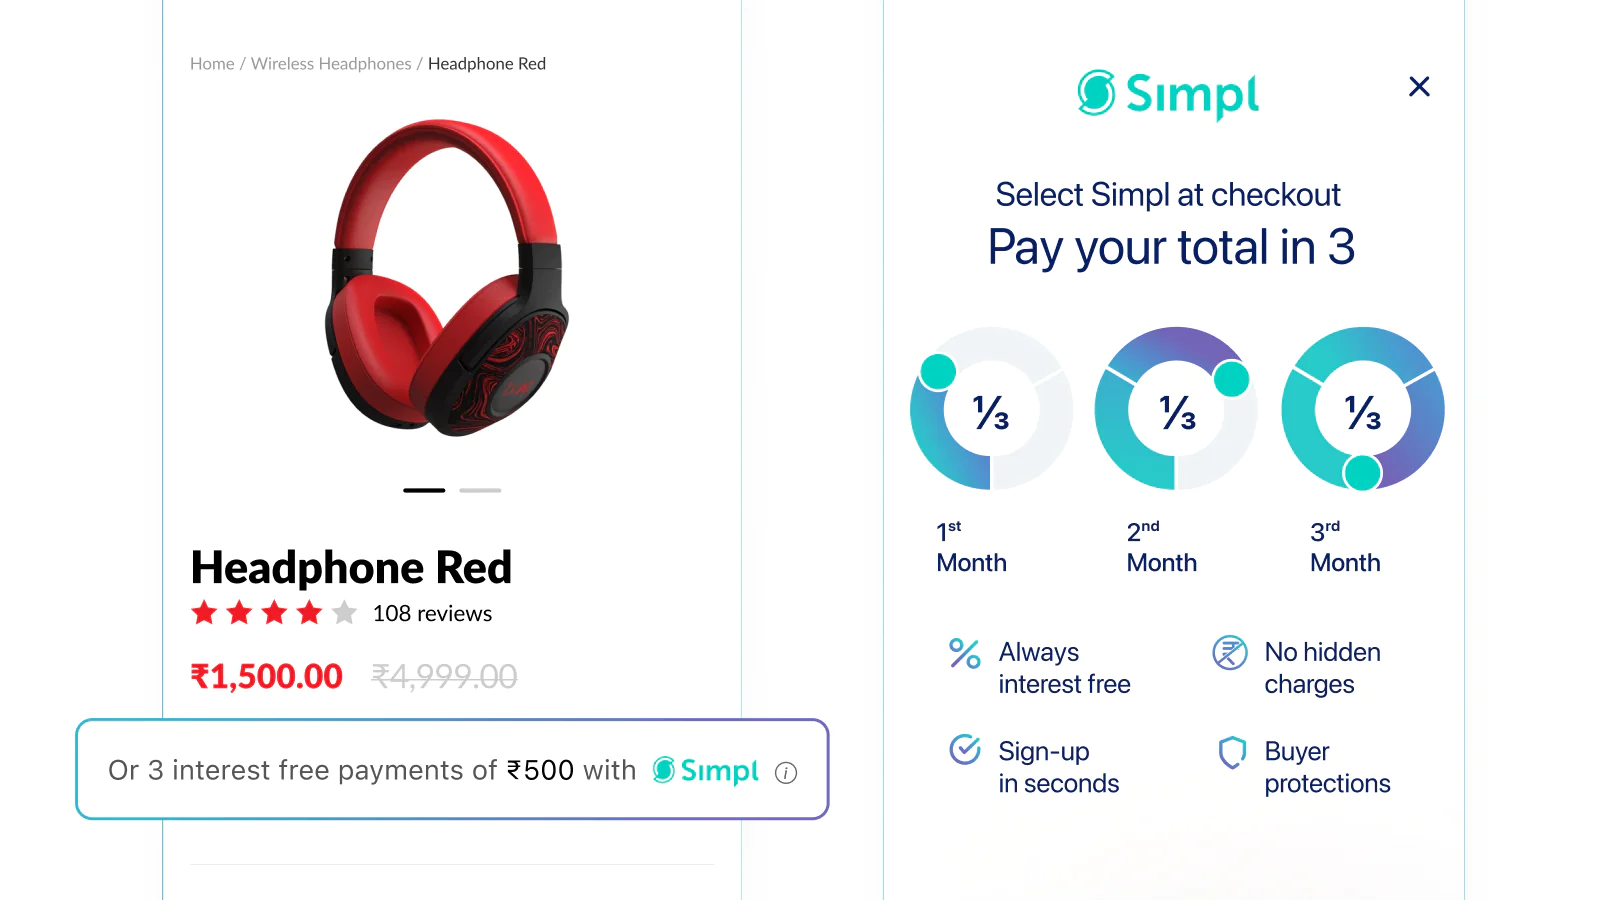Click the Headphone Red product title

click(x=351, y=567)
